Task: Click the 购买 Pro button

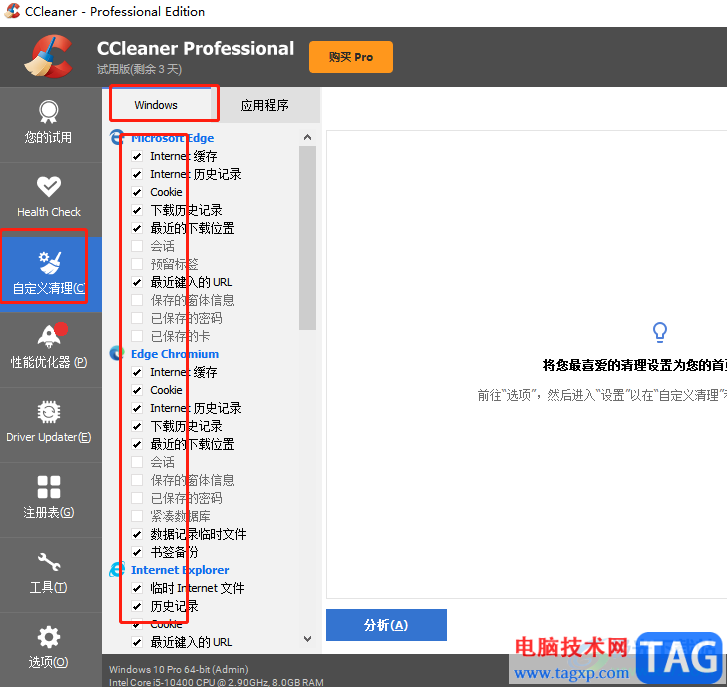Action: [x=351, y=57]
